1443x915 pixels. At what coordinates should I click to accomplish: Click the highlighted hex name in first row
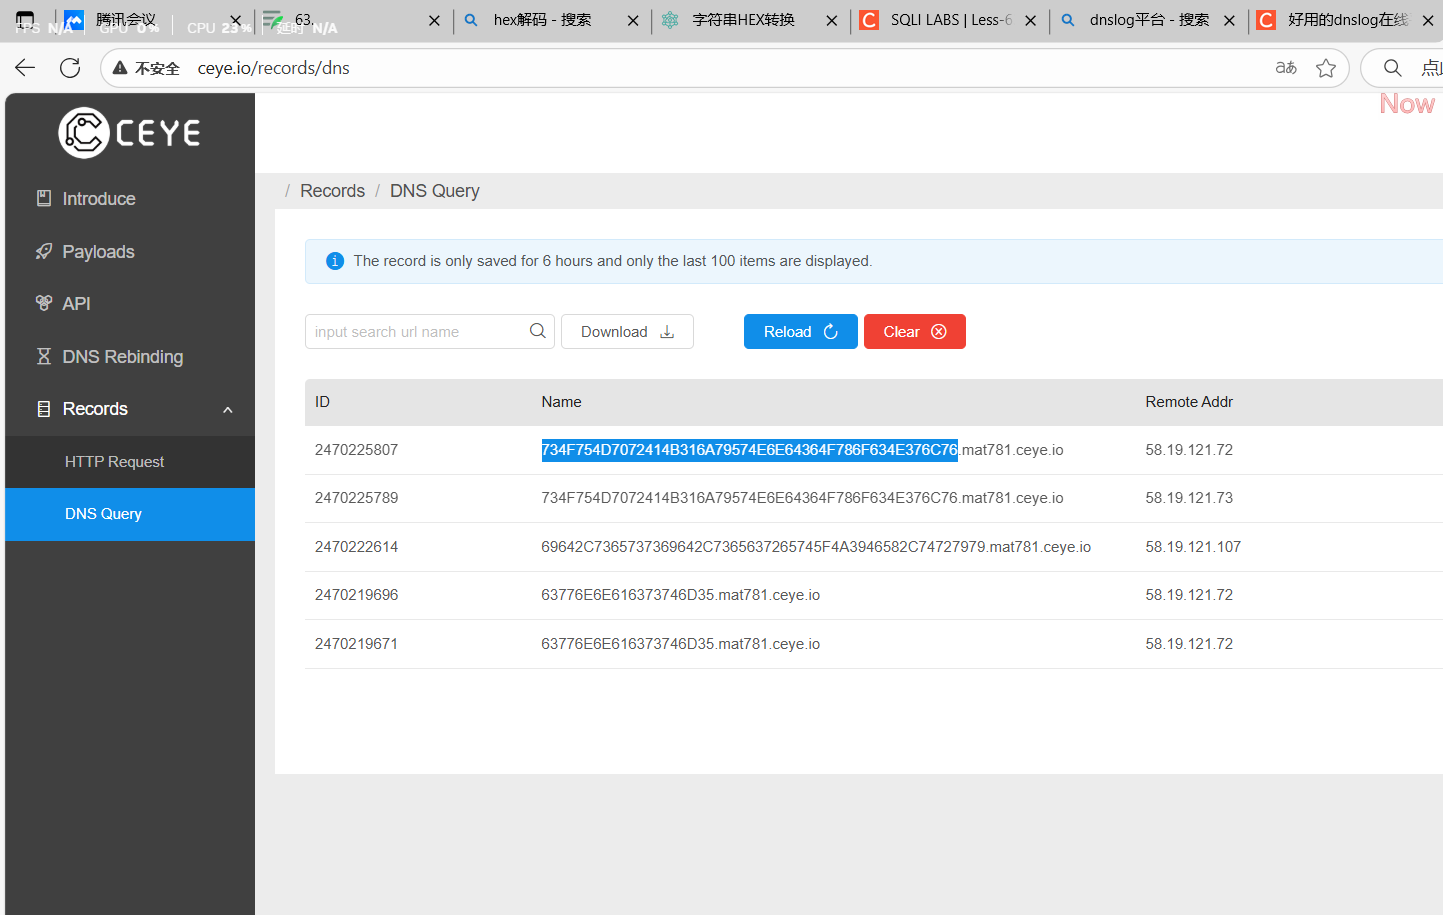tap(750, 450)
